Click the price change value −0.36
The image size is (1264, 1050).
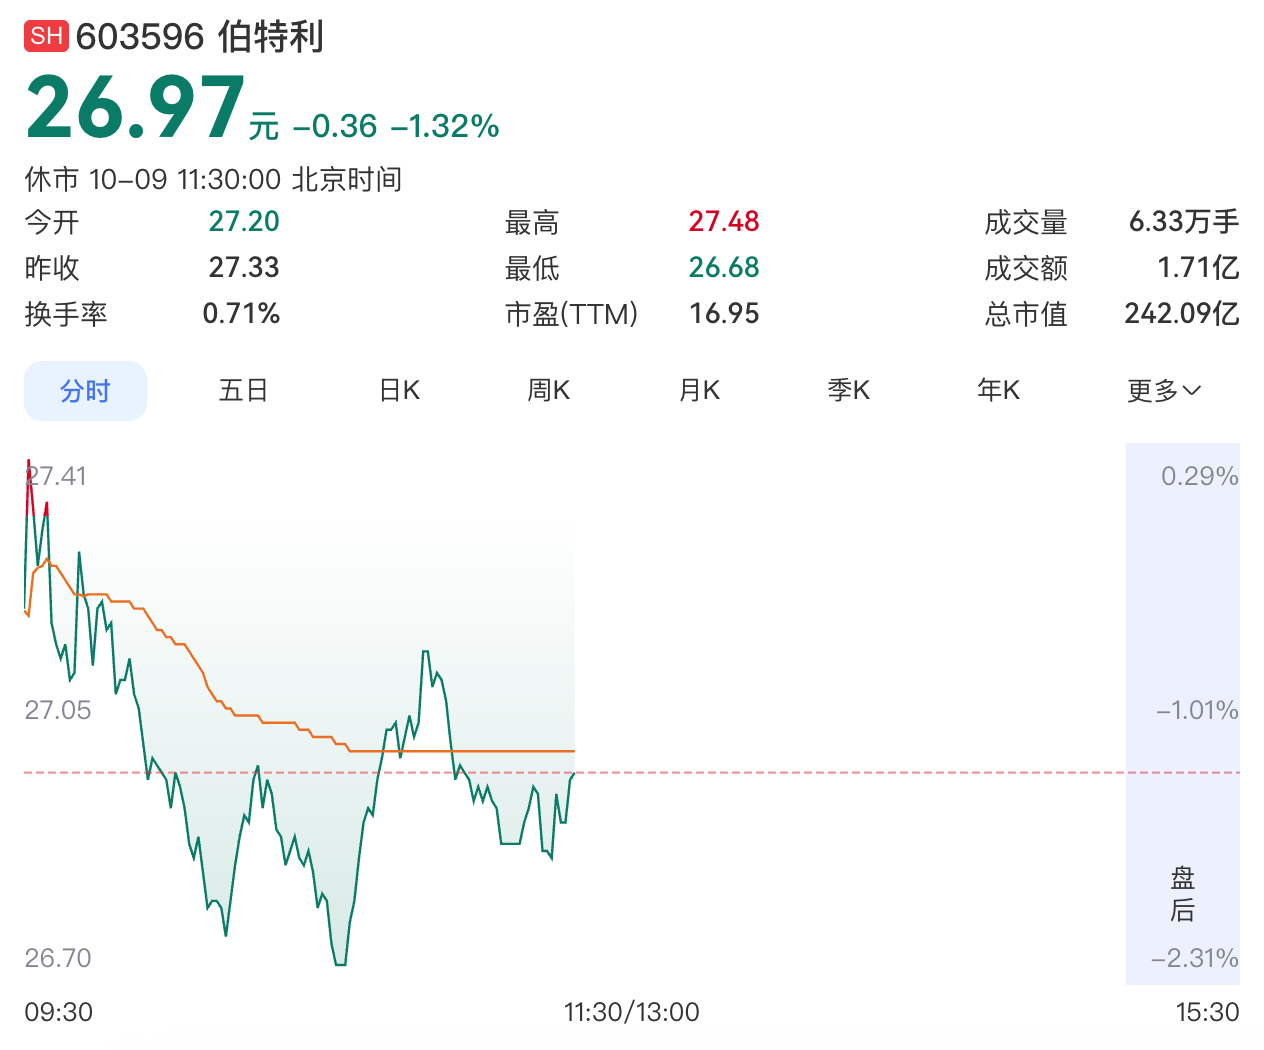335,126
